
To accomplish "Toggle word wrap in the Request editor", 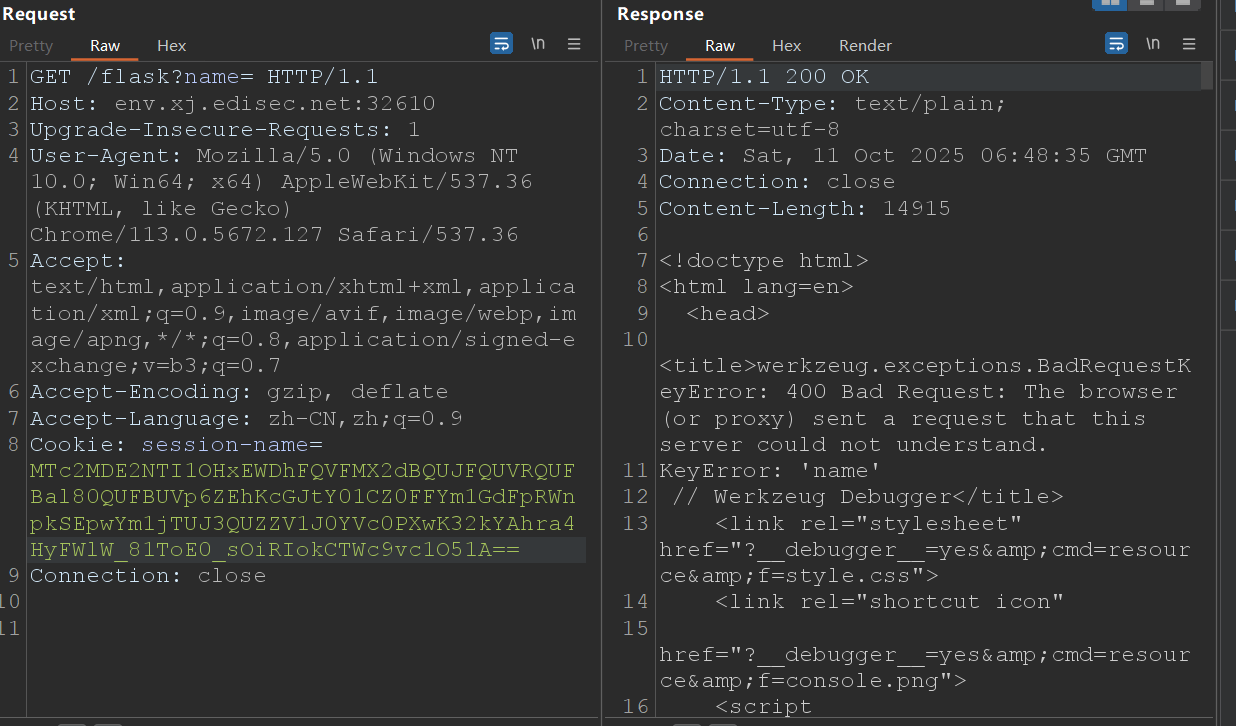I will (501, 44).
